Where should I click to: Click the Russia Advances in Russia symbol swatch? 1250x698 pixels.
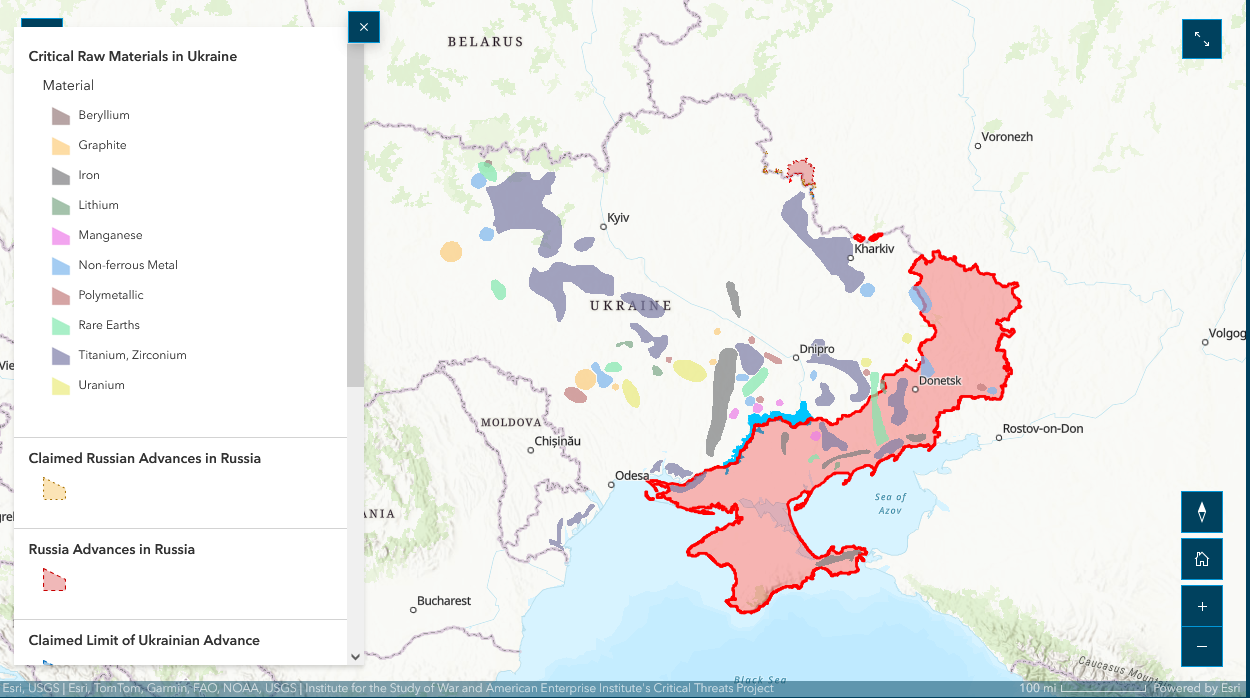55,580
